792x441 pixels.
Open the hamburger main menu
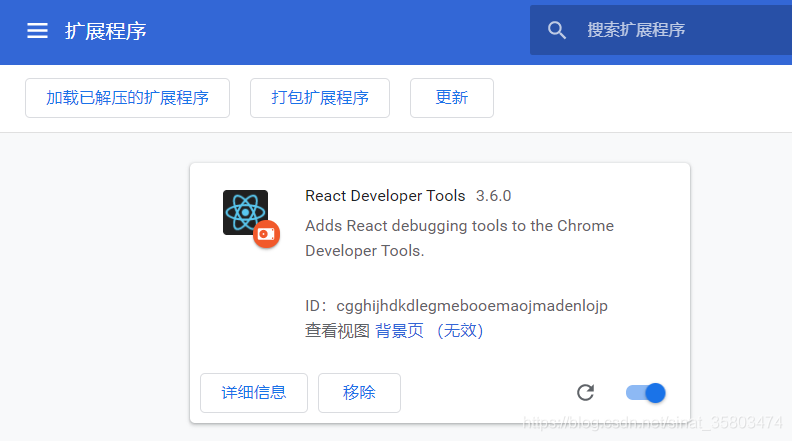pyautogui.click(x=37, y=31)
